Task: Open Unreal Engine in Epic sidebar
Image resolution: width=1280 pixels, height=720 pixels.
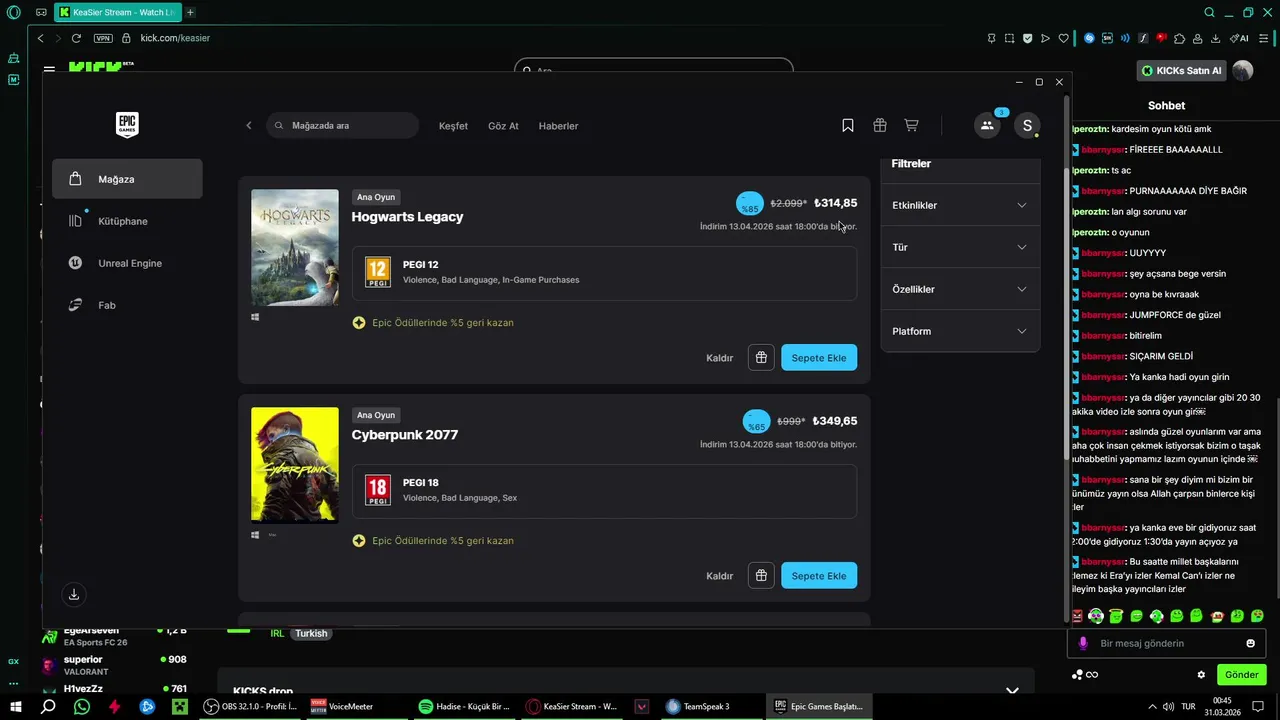Action: [127, 263]
